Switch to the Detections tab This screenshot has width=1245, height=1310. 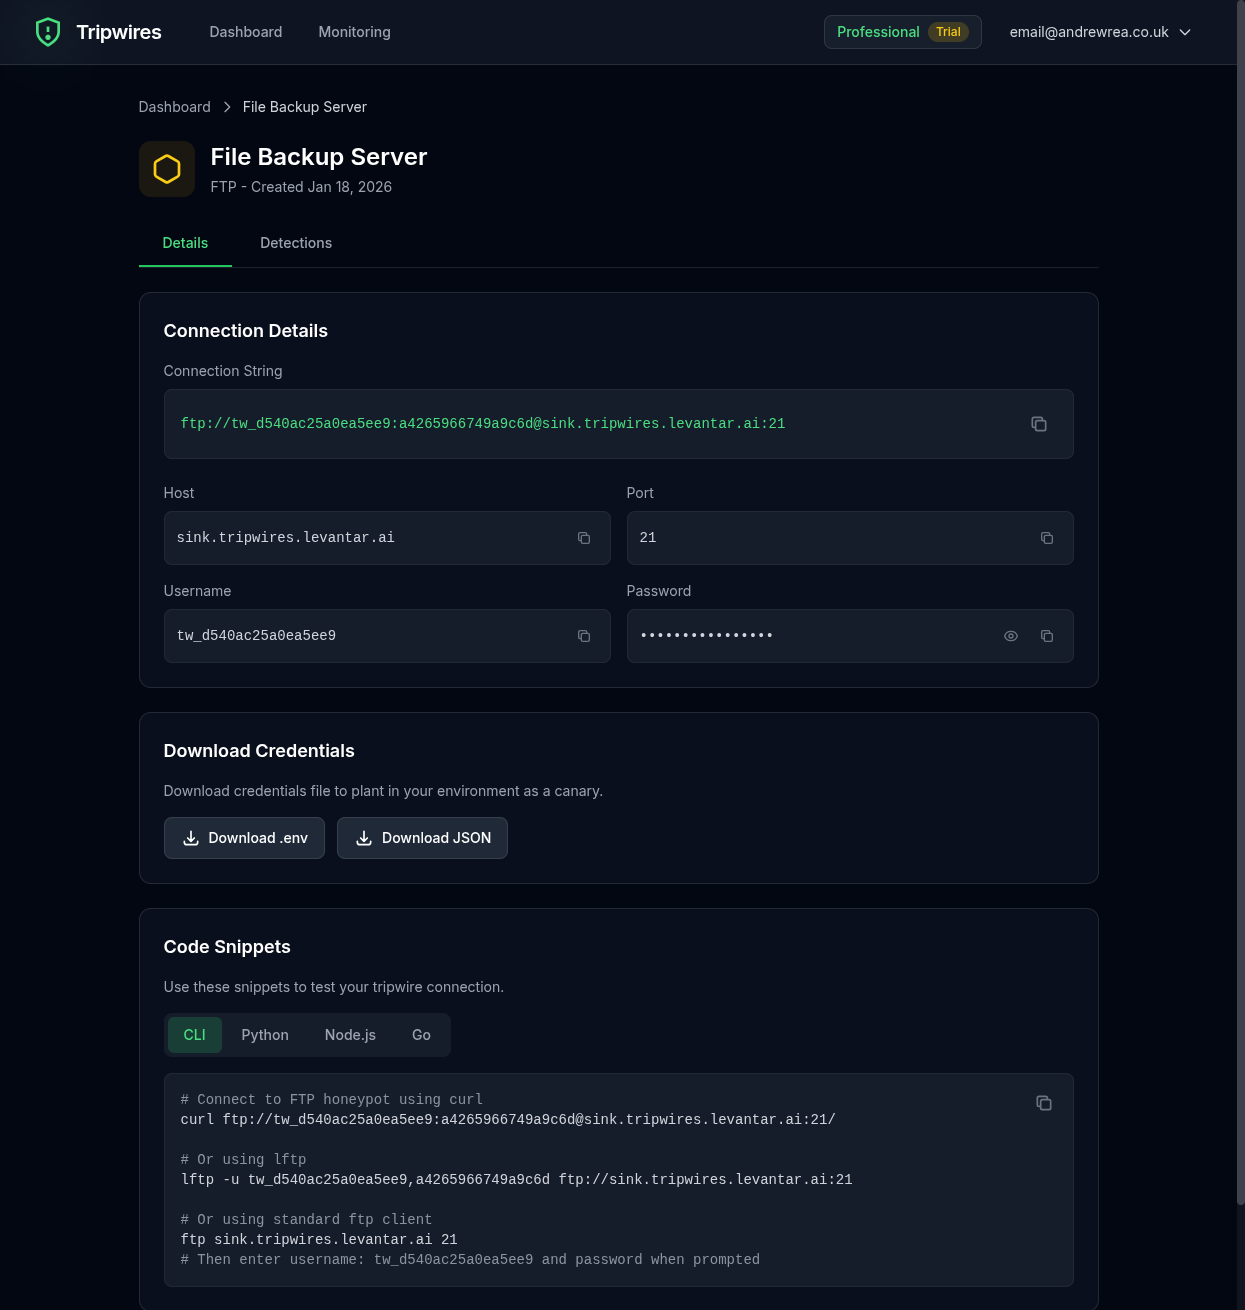296,243
